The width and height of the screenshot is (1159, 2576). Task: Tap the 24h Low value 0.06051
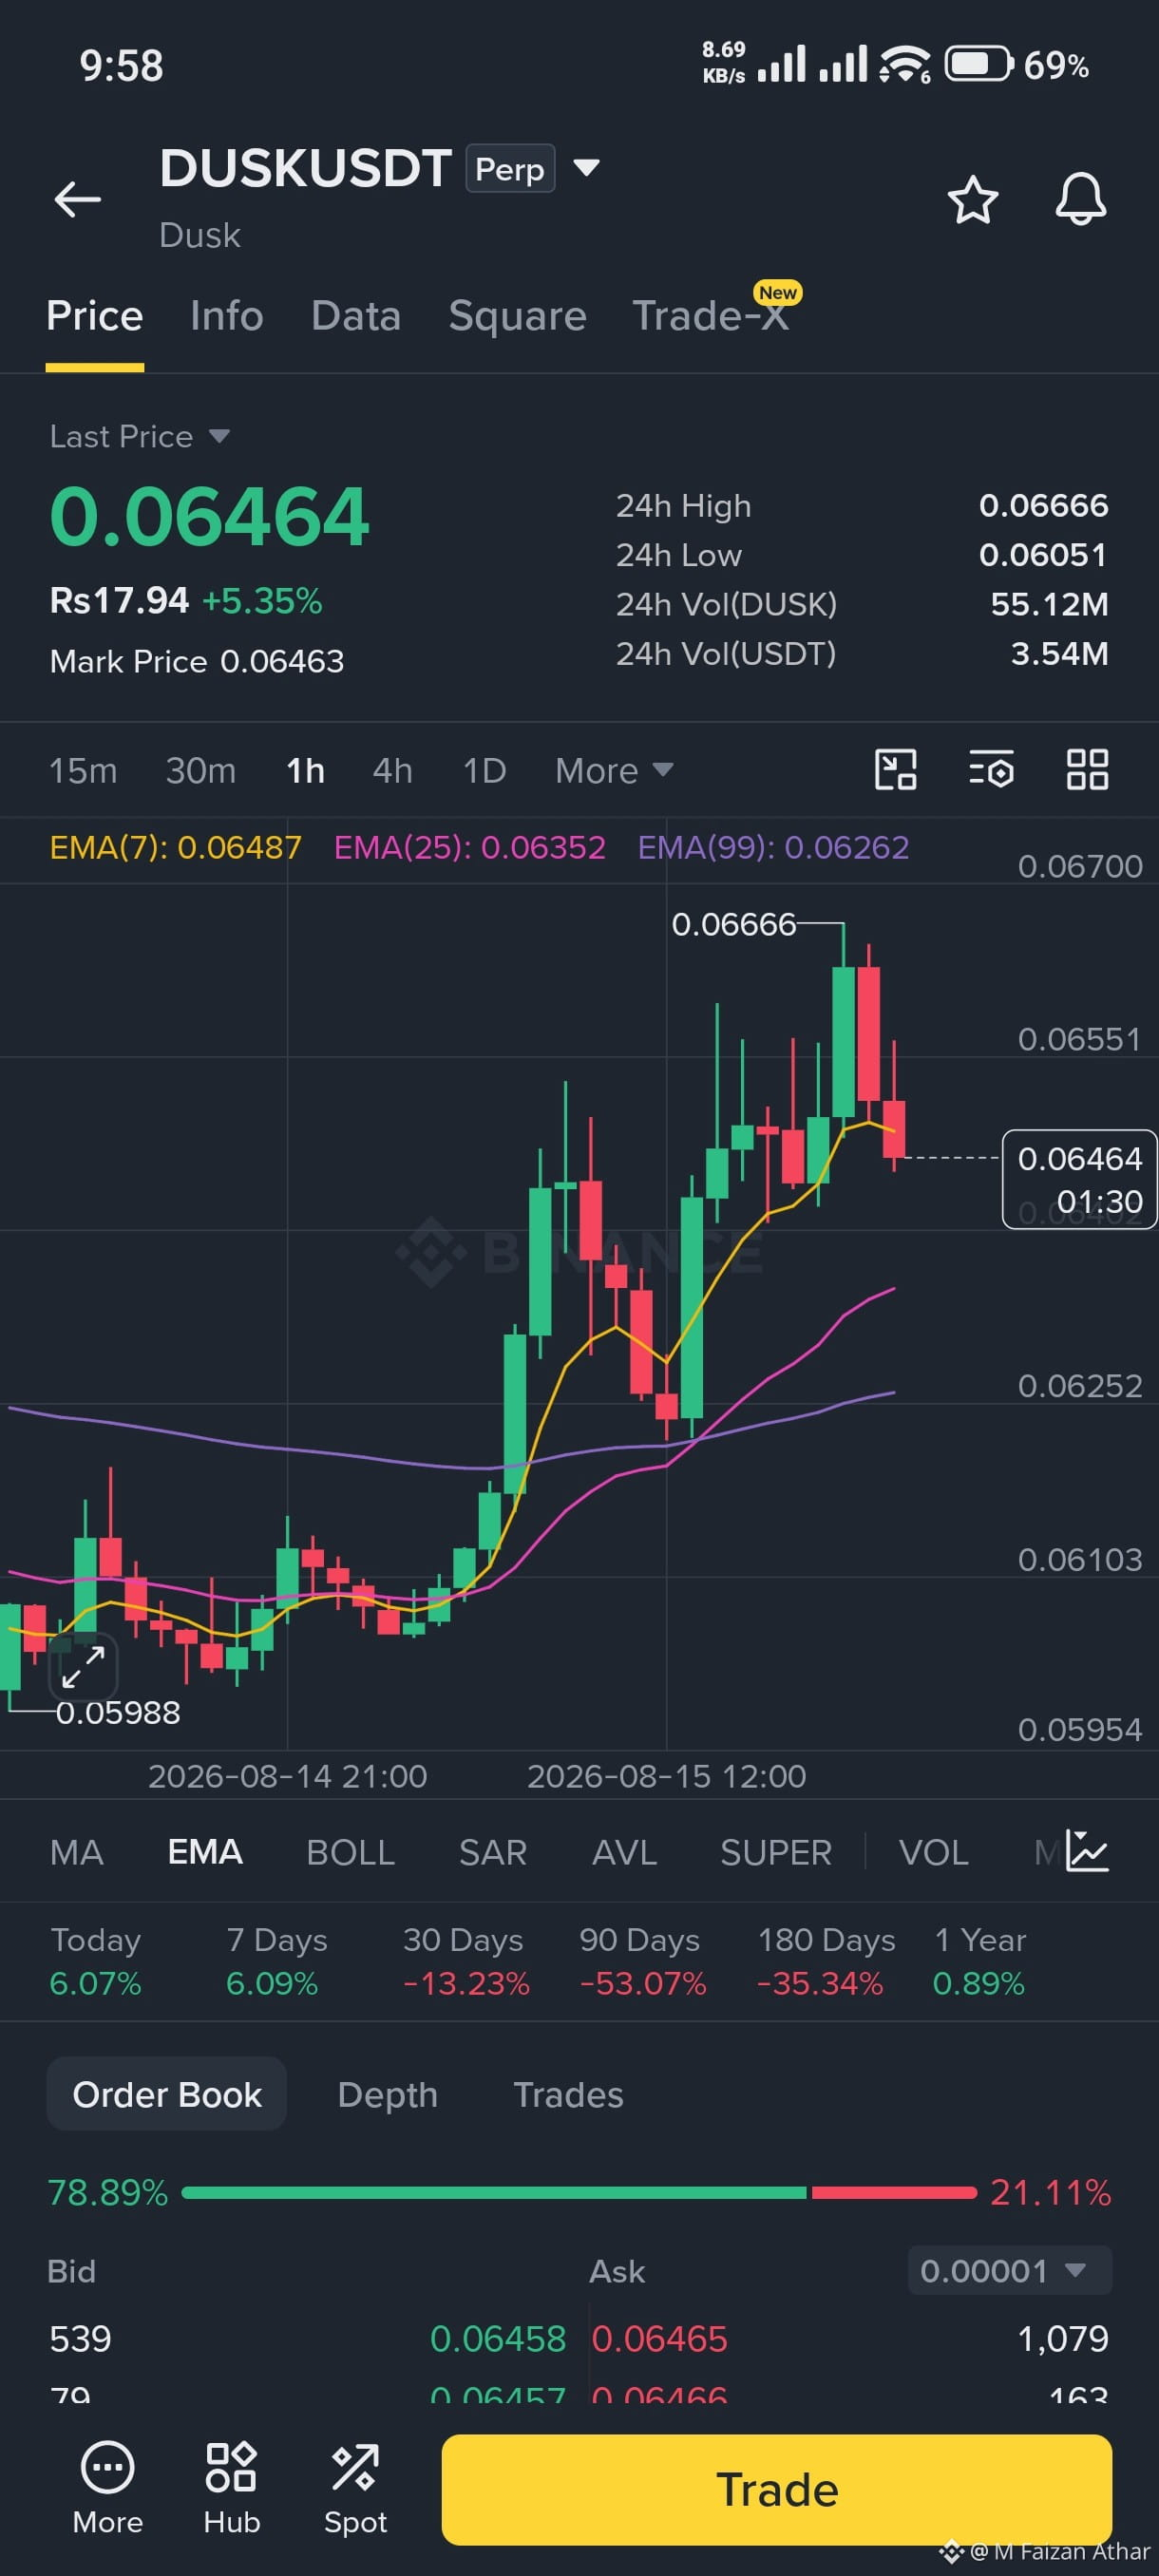click(1043, 554)
